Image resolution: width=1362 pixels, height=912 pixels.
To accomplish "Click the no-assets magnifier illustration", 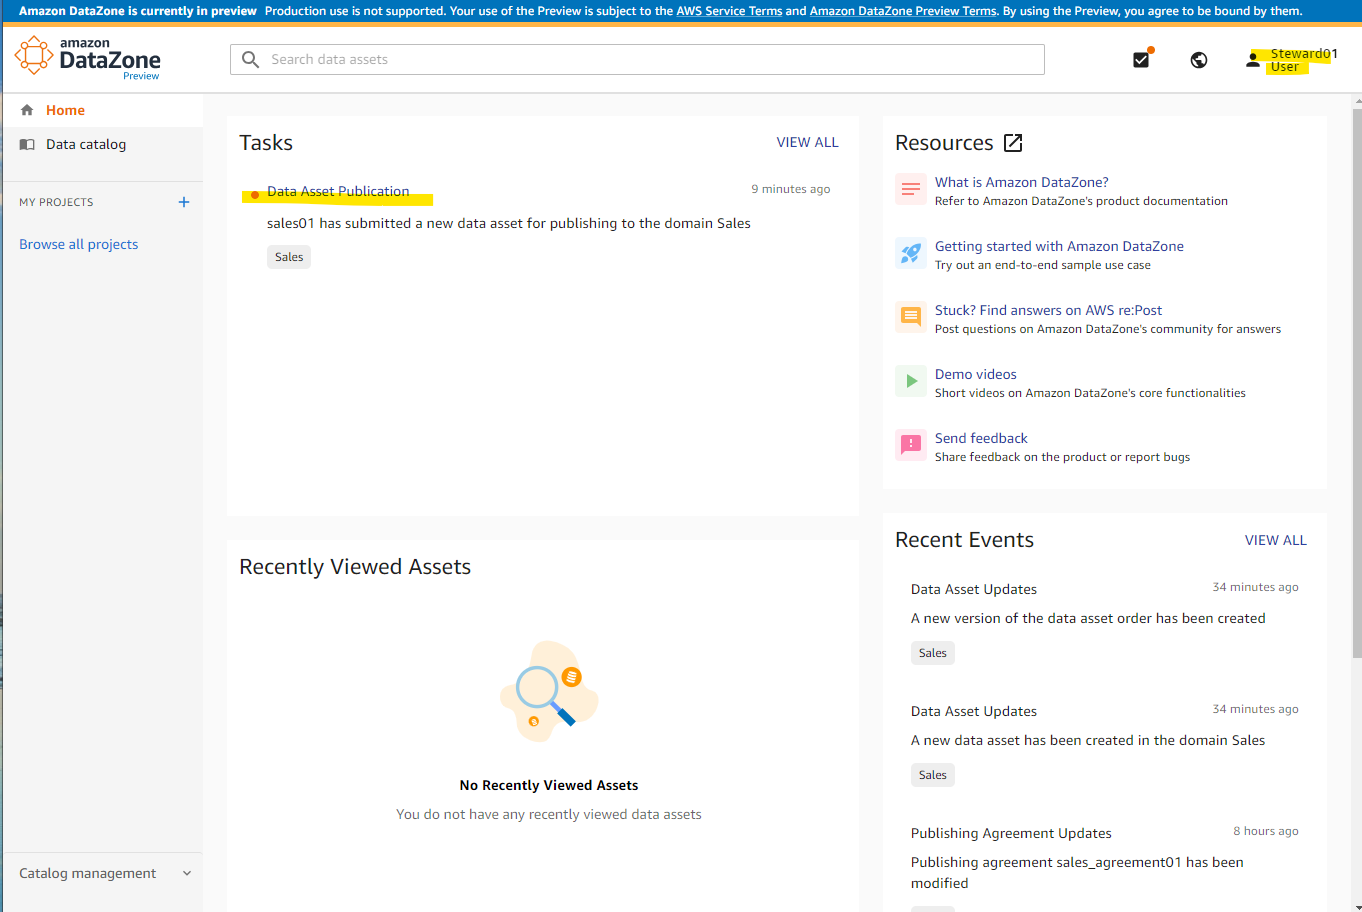I will pos(549,691).
